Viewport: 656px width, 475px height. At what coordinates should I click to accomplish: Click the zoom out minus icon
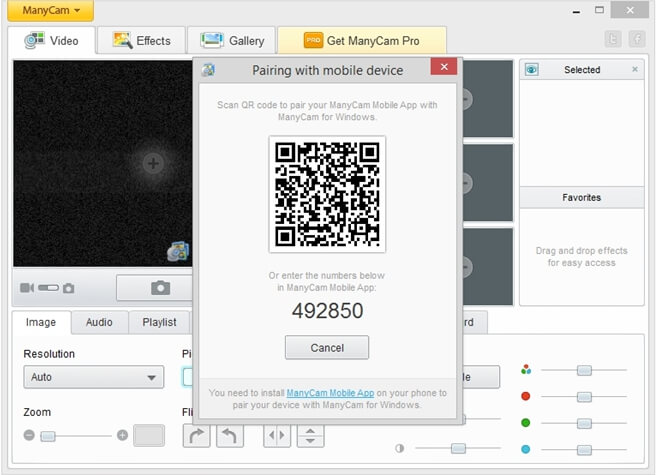pyautogui.click(x=29, y=435)
